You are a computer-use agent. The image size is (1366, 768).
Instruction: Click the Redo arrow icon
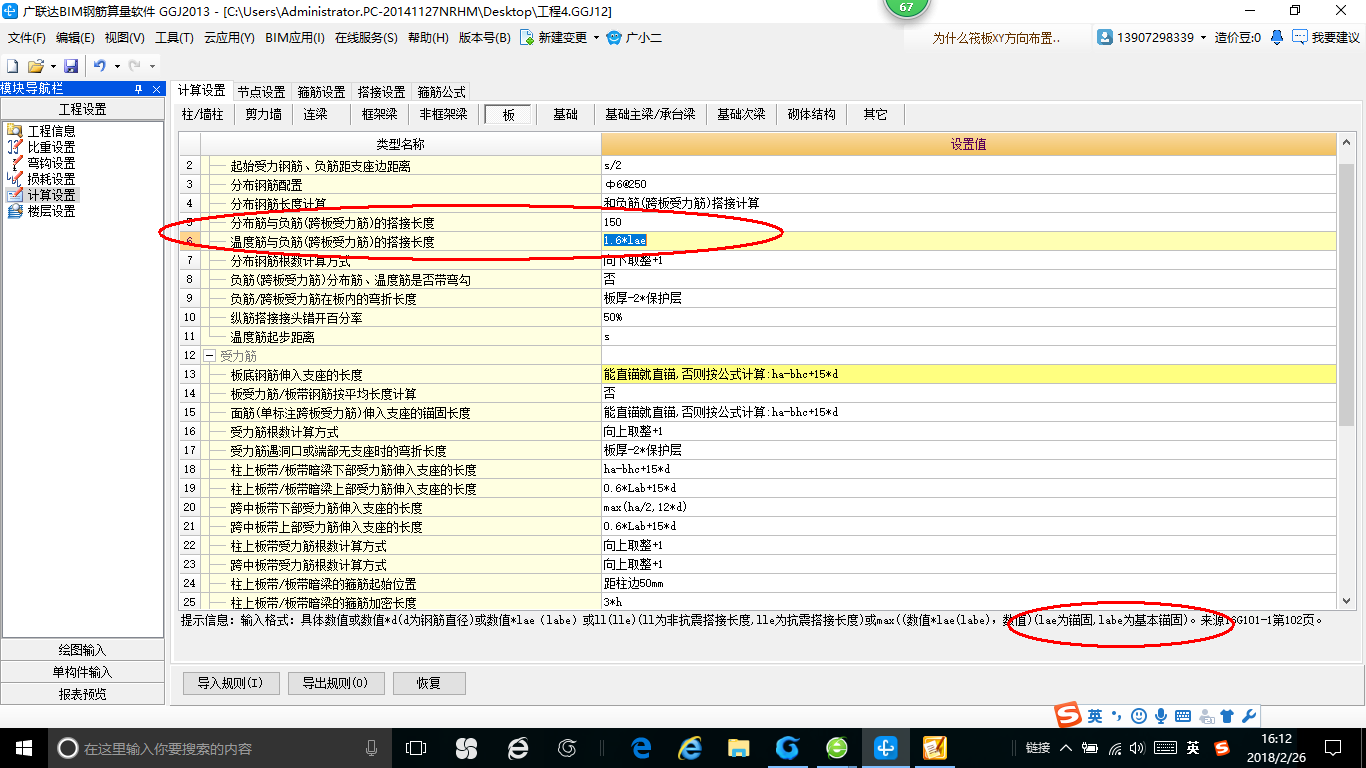tap(134, 66)
